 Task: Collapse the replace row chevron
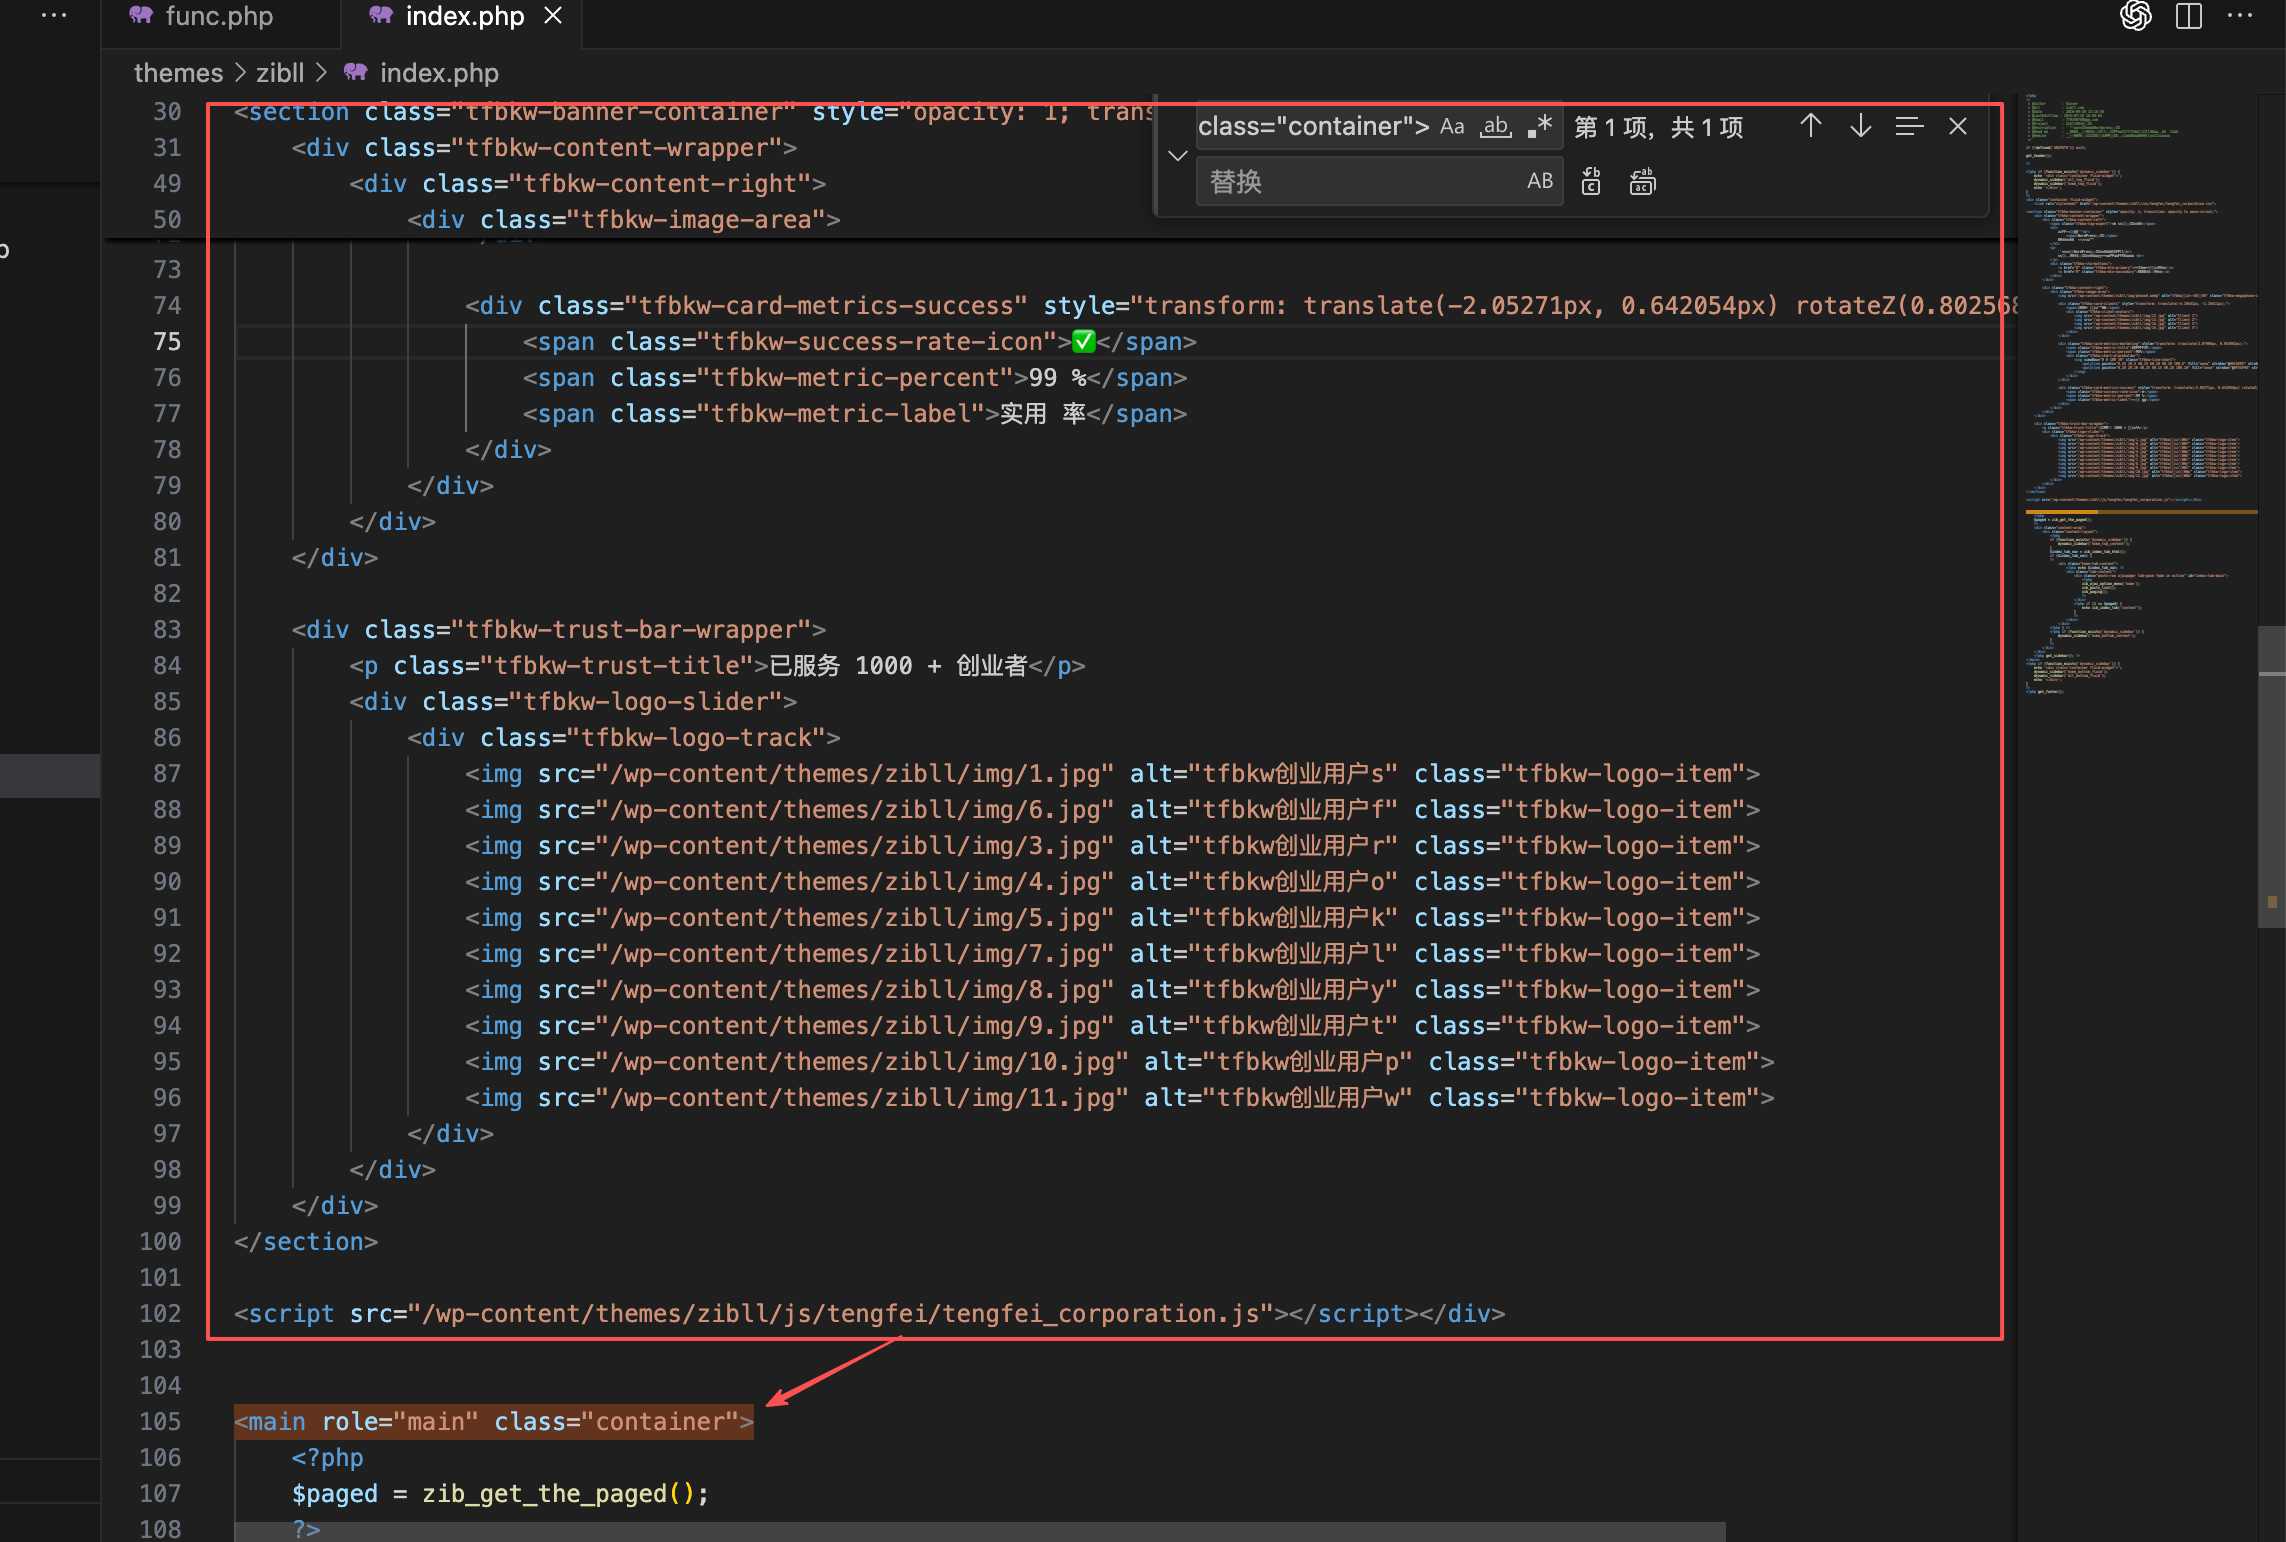pyautogui.click(x=1178, y=156)
